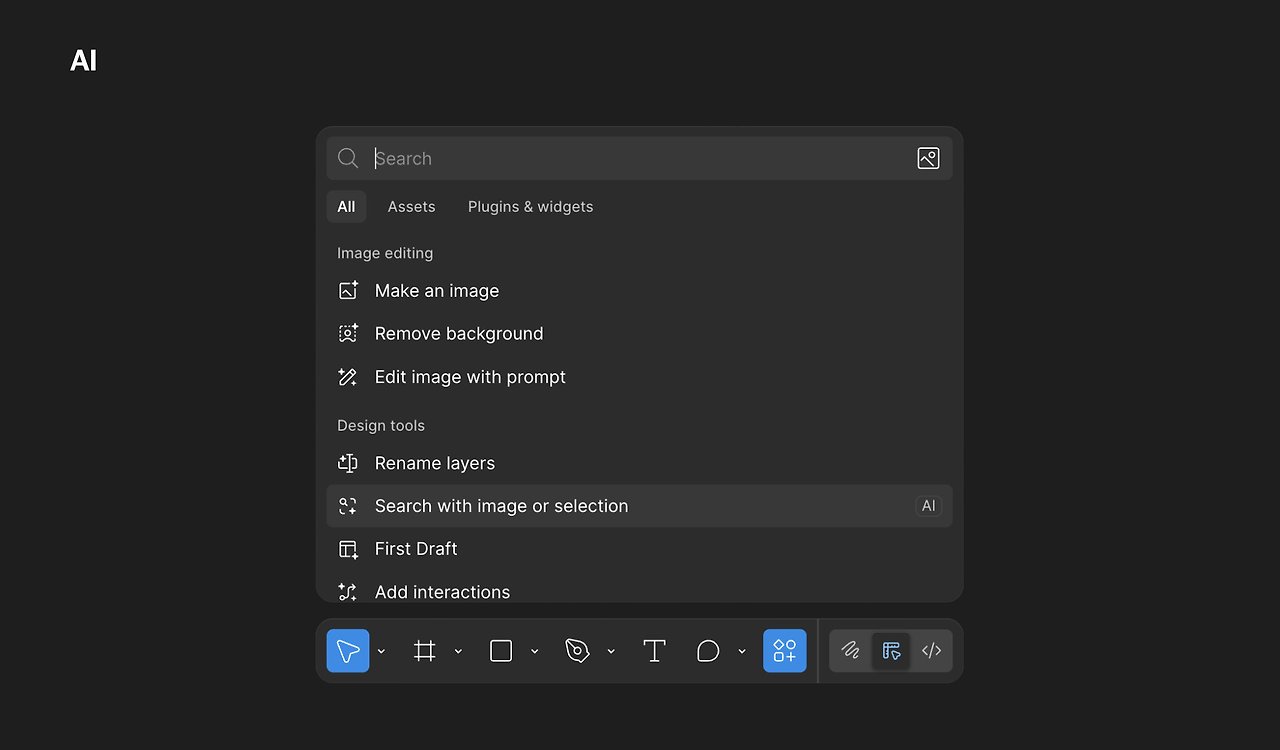Switch to Dev Mode
The height and width of the screenshot is (750, 1280).
point(931,651)
